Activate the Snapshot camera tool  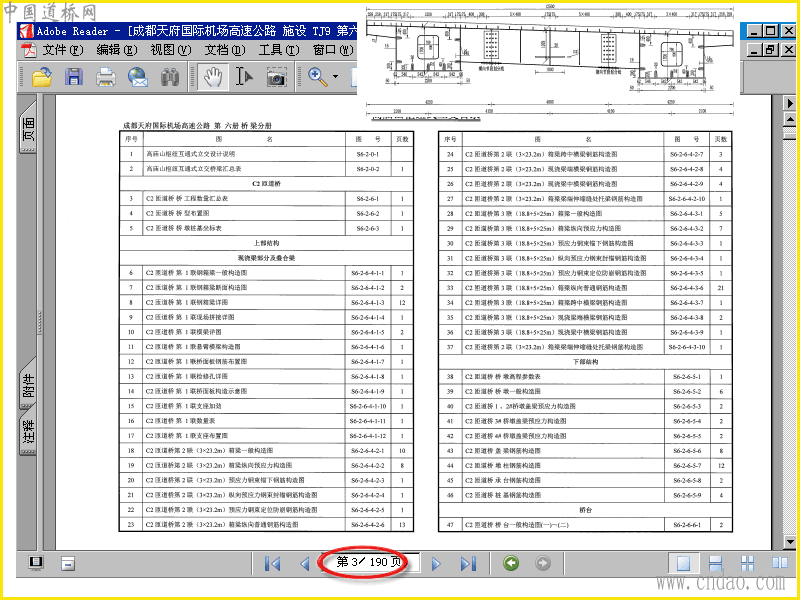[277, 77]
